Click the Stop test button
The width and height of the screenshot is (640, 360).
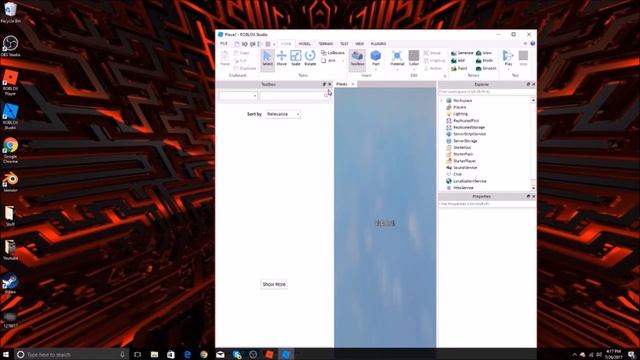pos(523,58)
